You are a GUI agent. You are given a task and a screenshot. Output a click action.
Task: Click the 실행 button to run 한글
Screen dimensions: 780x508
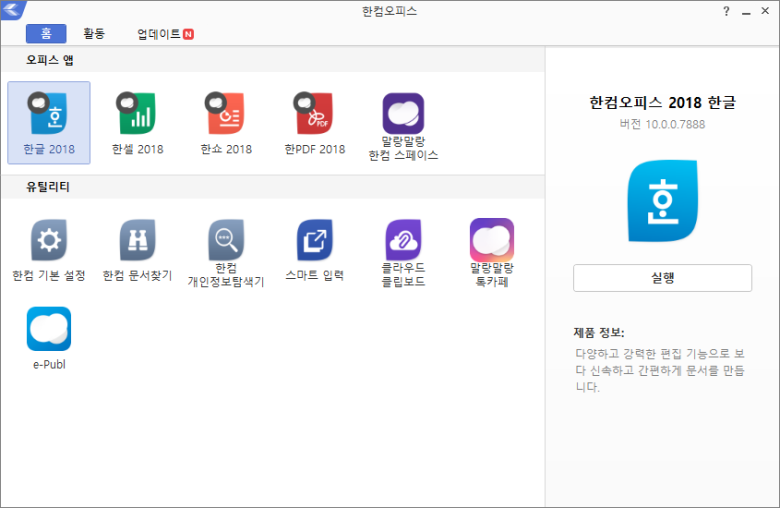[x=663, y=278]
